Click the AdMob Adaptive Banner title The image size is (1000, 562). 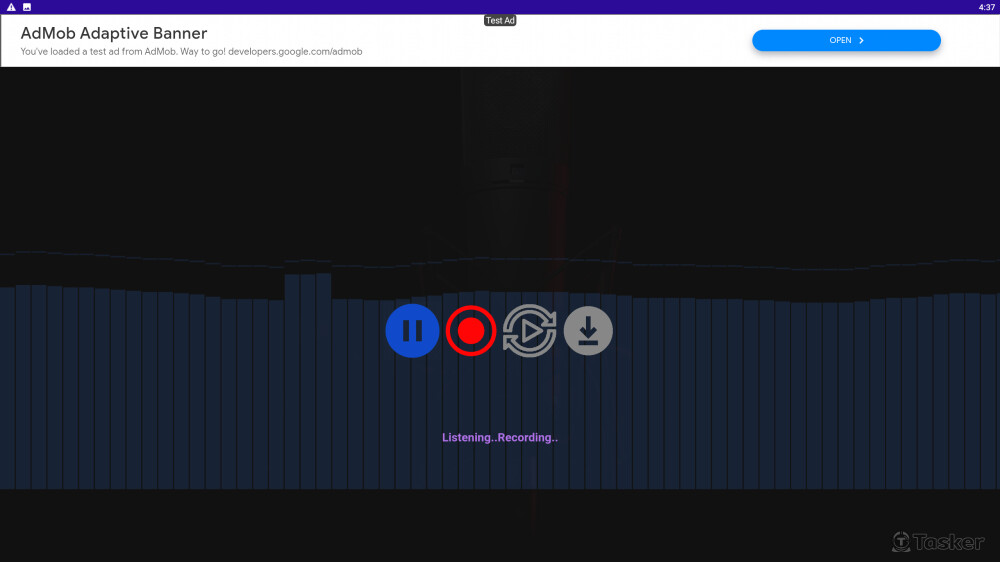tap(114, 33)
